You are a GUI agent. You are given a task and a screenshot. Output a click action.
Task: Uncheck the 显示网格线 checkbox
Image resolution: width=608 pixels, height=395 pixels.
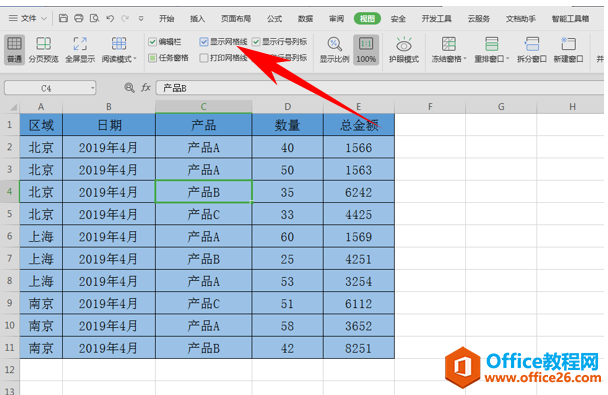point(204,41)
